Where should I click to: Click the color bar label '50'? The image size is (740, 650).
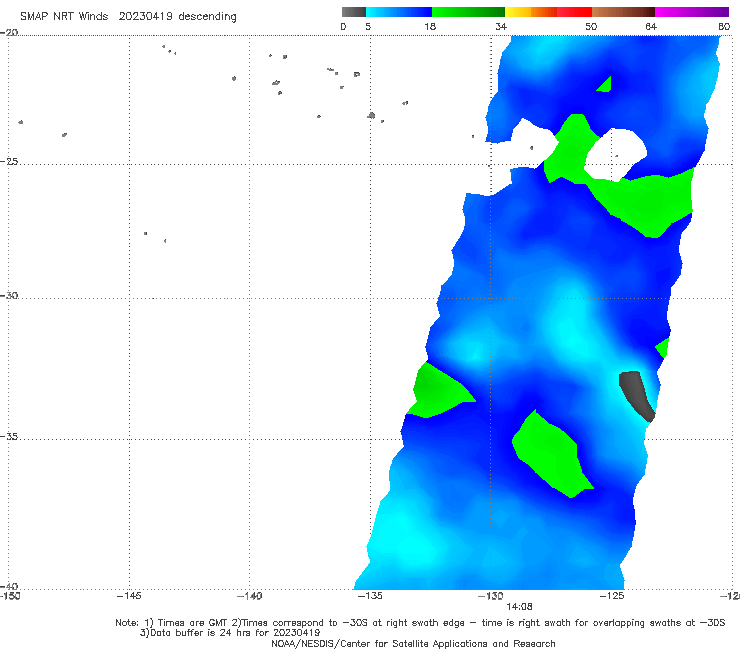[x=591, y=26]
